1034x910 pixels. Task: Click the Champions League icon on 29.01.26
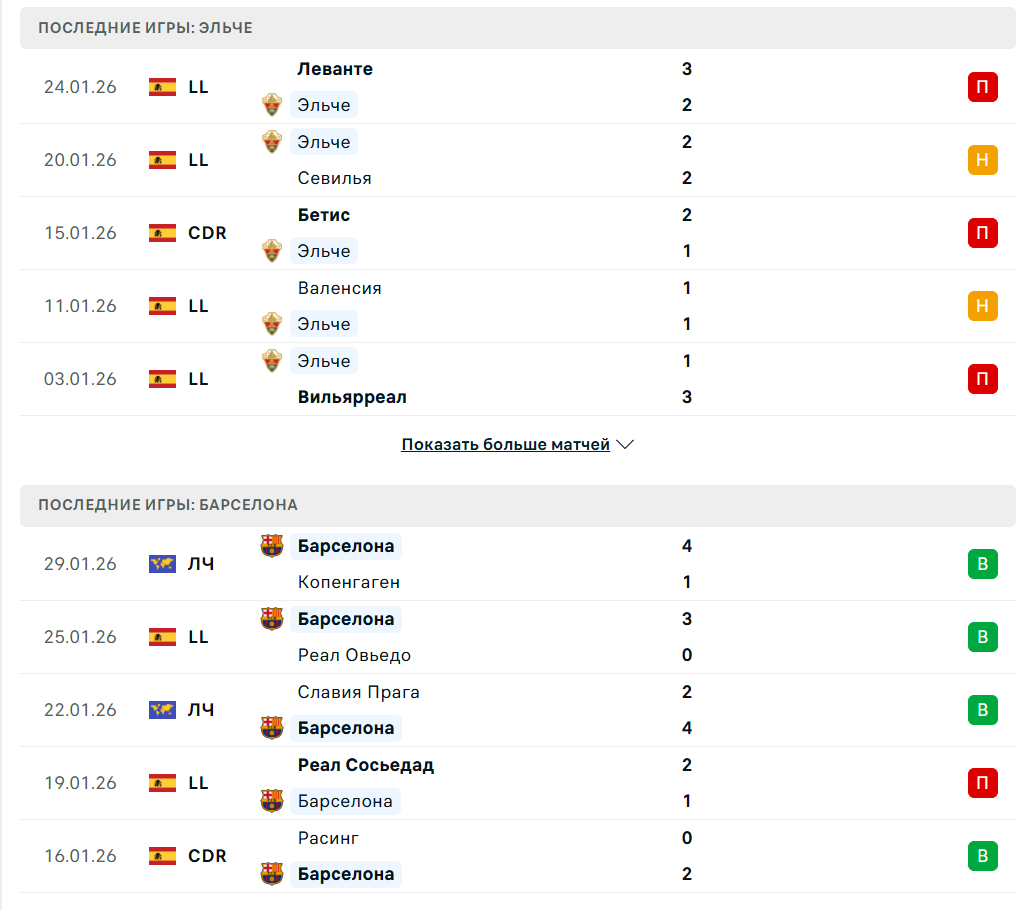[162, 564]
